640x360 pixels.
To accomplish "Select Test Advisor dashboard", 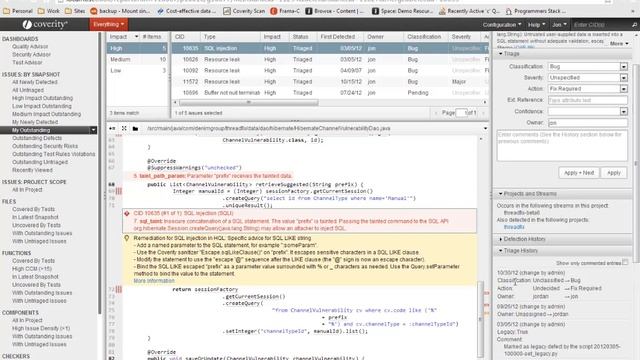I will (27, 63).
